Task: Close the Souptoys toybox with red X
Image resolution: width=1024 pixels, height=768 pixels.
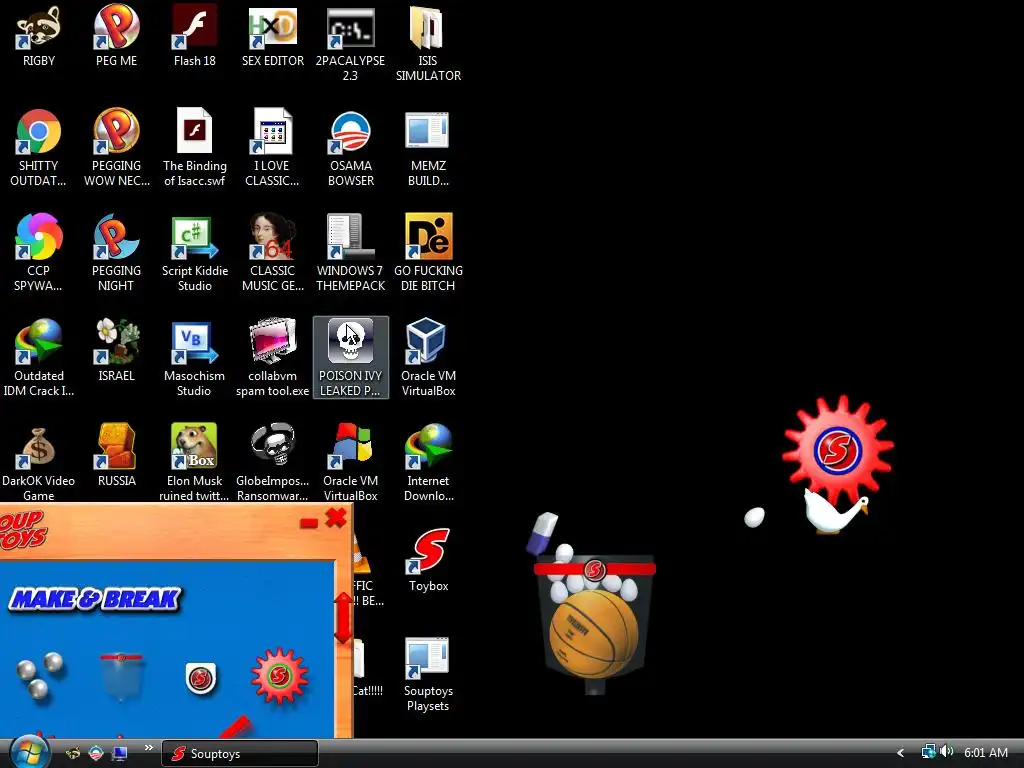Action: click(336, 518)
